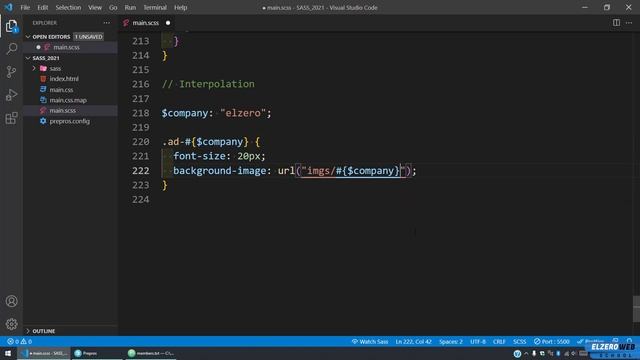Viewport: 640px width, 360px height.
Task: Open the Source Control view
Action: [x=11, y=72]
